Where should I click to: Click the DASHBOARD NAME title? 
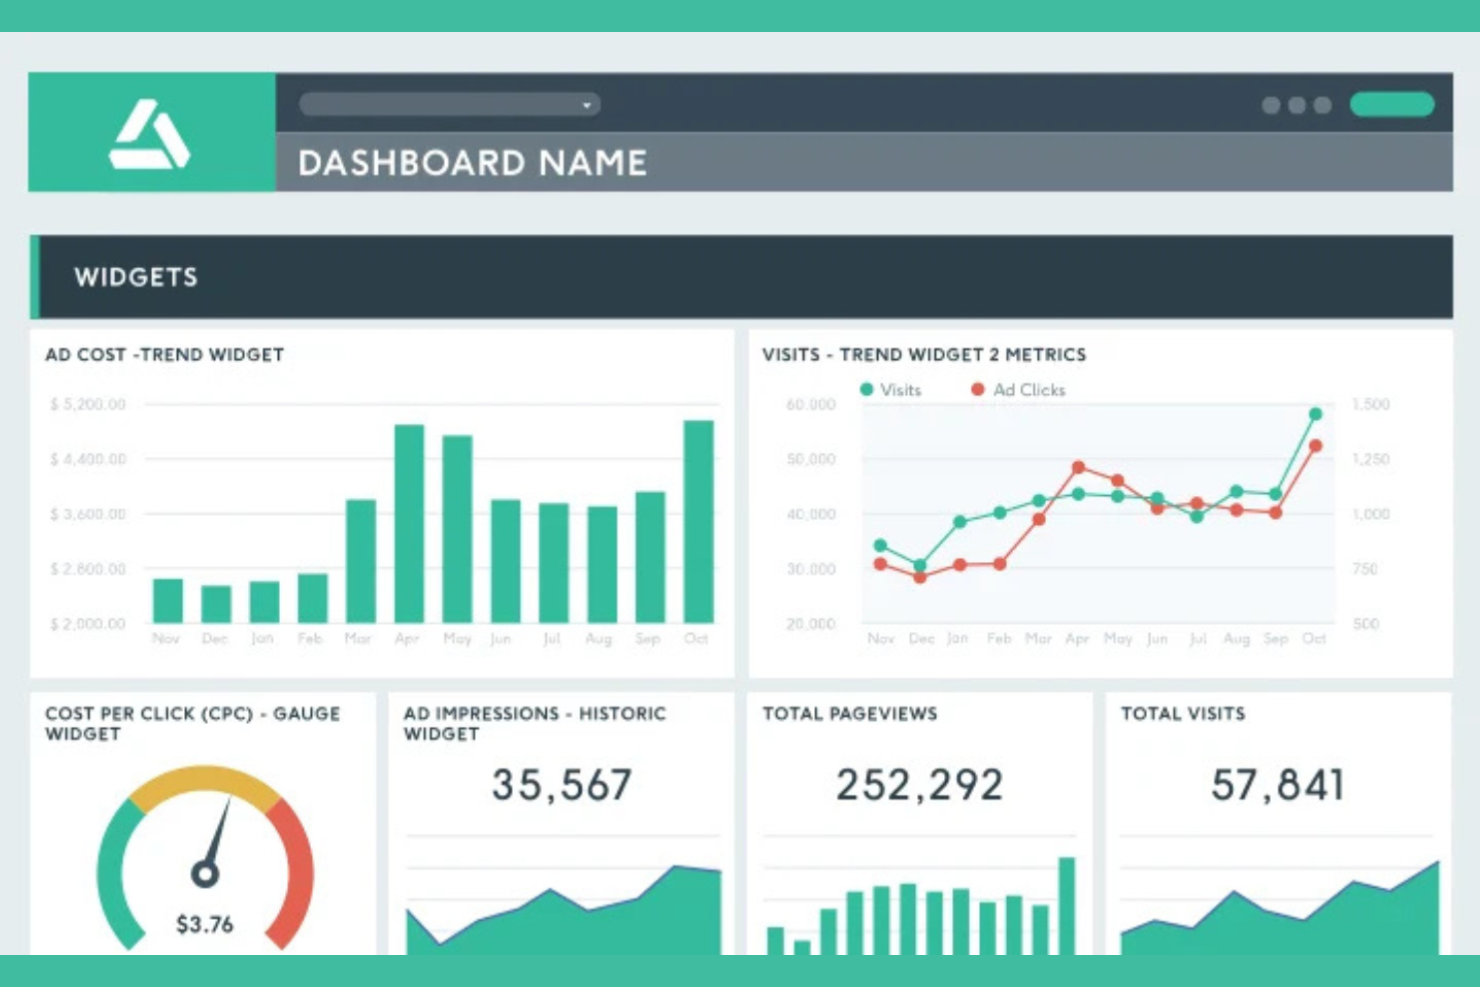(x=472, y=161)
